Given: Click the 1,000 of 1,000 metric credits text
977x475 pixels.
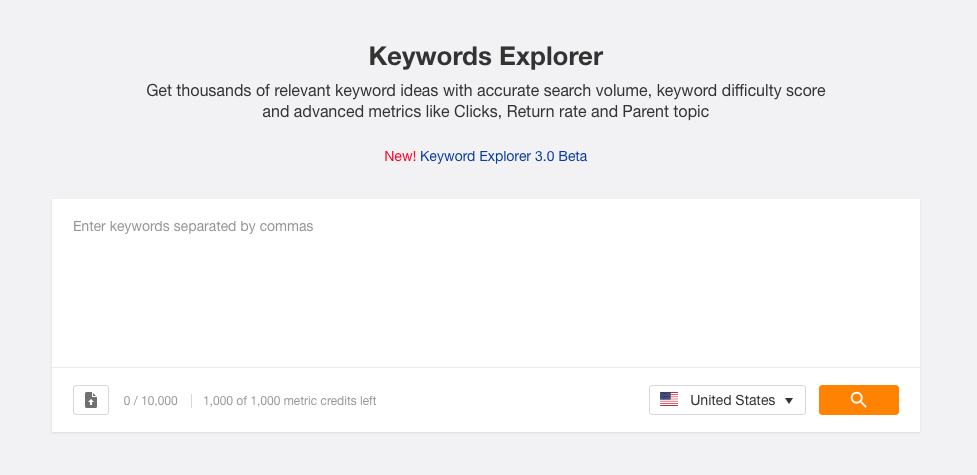Looking at the screenshot, I should pos(290,401).
